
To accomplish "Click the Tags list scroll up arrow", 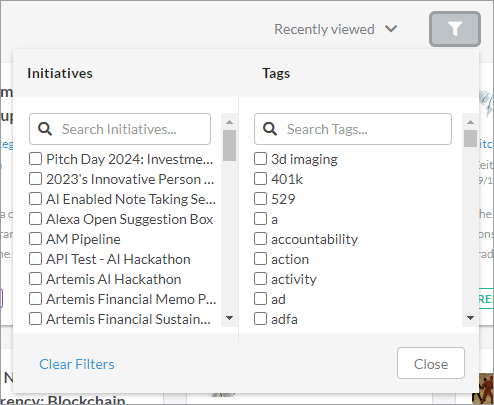I will [470, 122].
